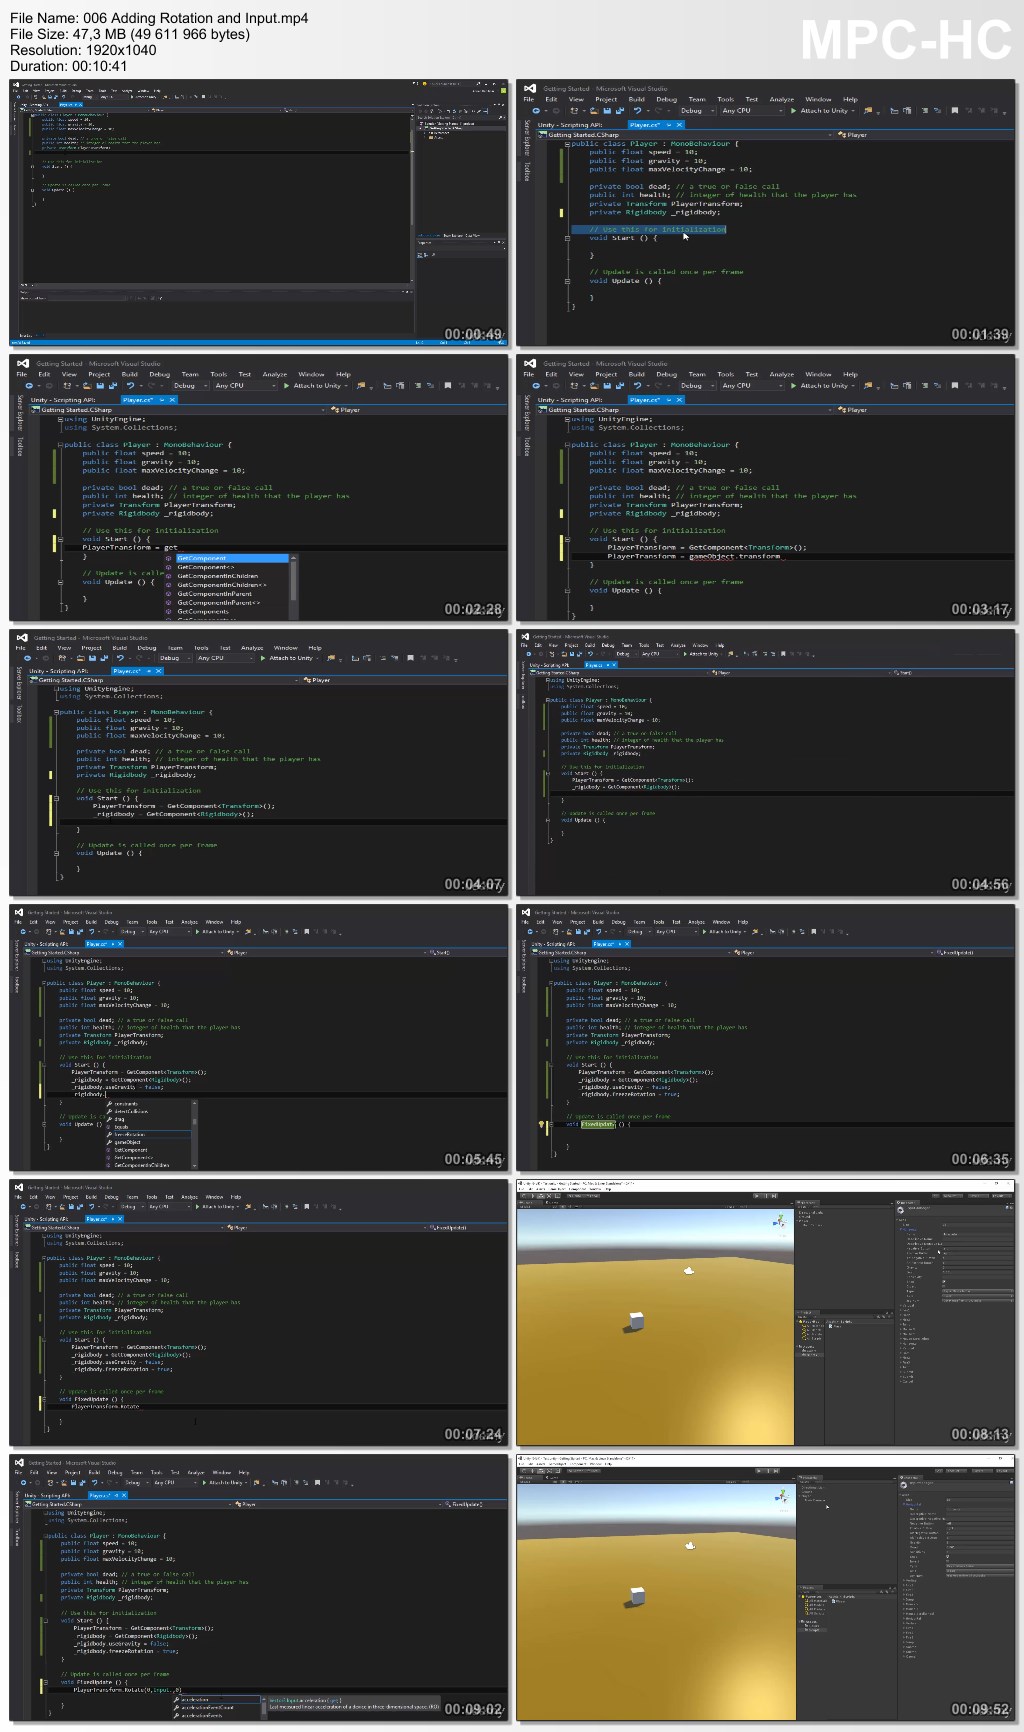Click the Visual Studio logo in the 00:01:39 frame
The image size is (1024, 1732).
coord(530,87)
